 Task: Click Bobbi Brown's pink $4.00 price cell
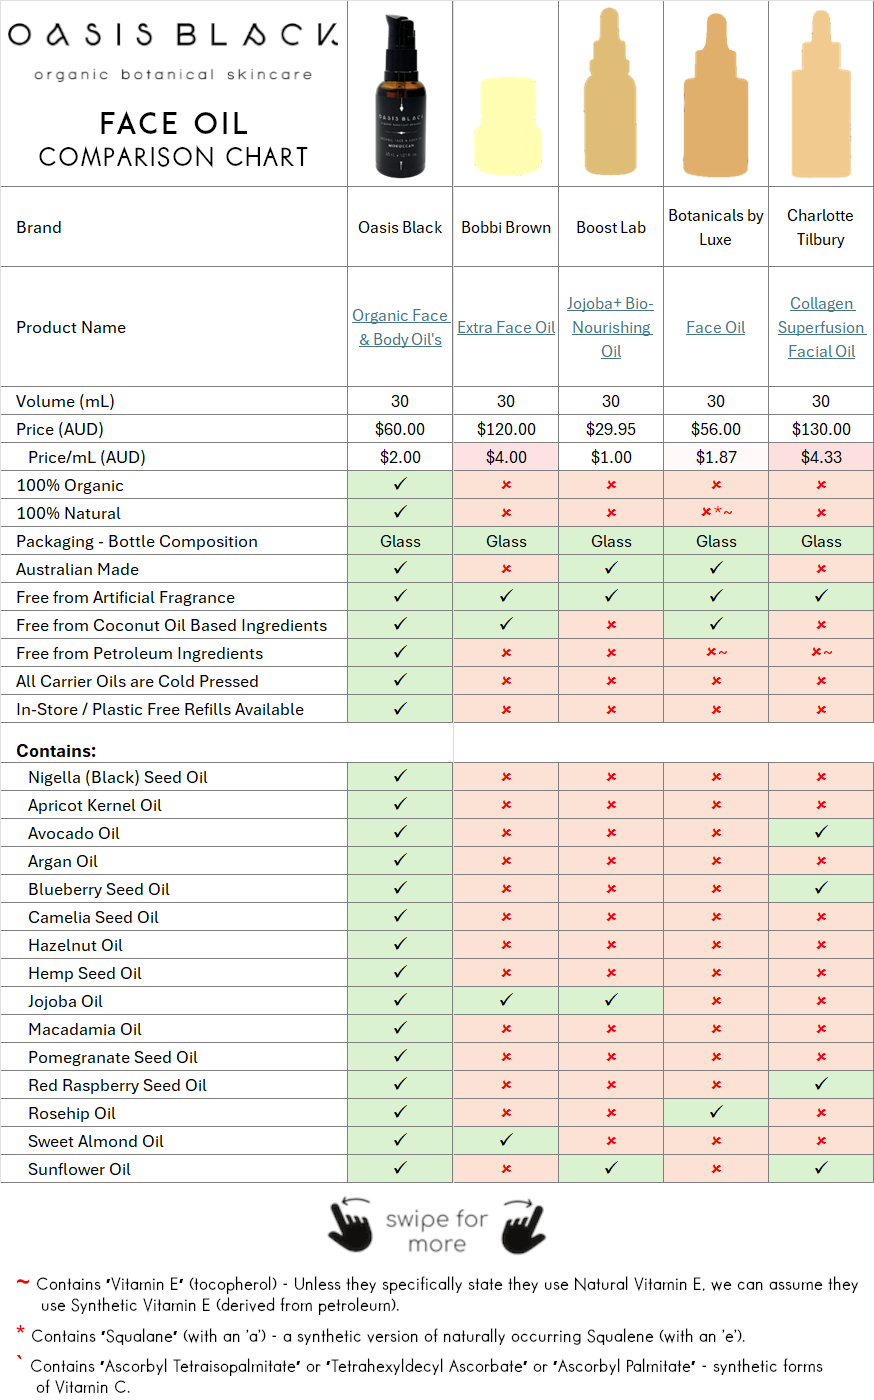(x=506, y=457)
